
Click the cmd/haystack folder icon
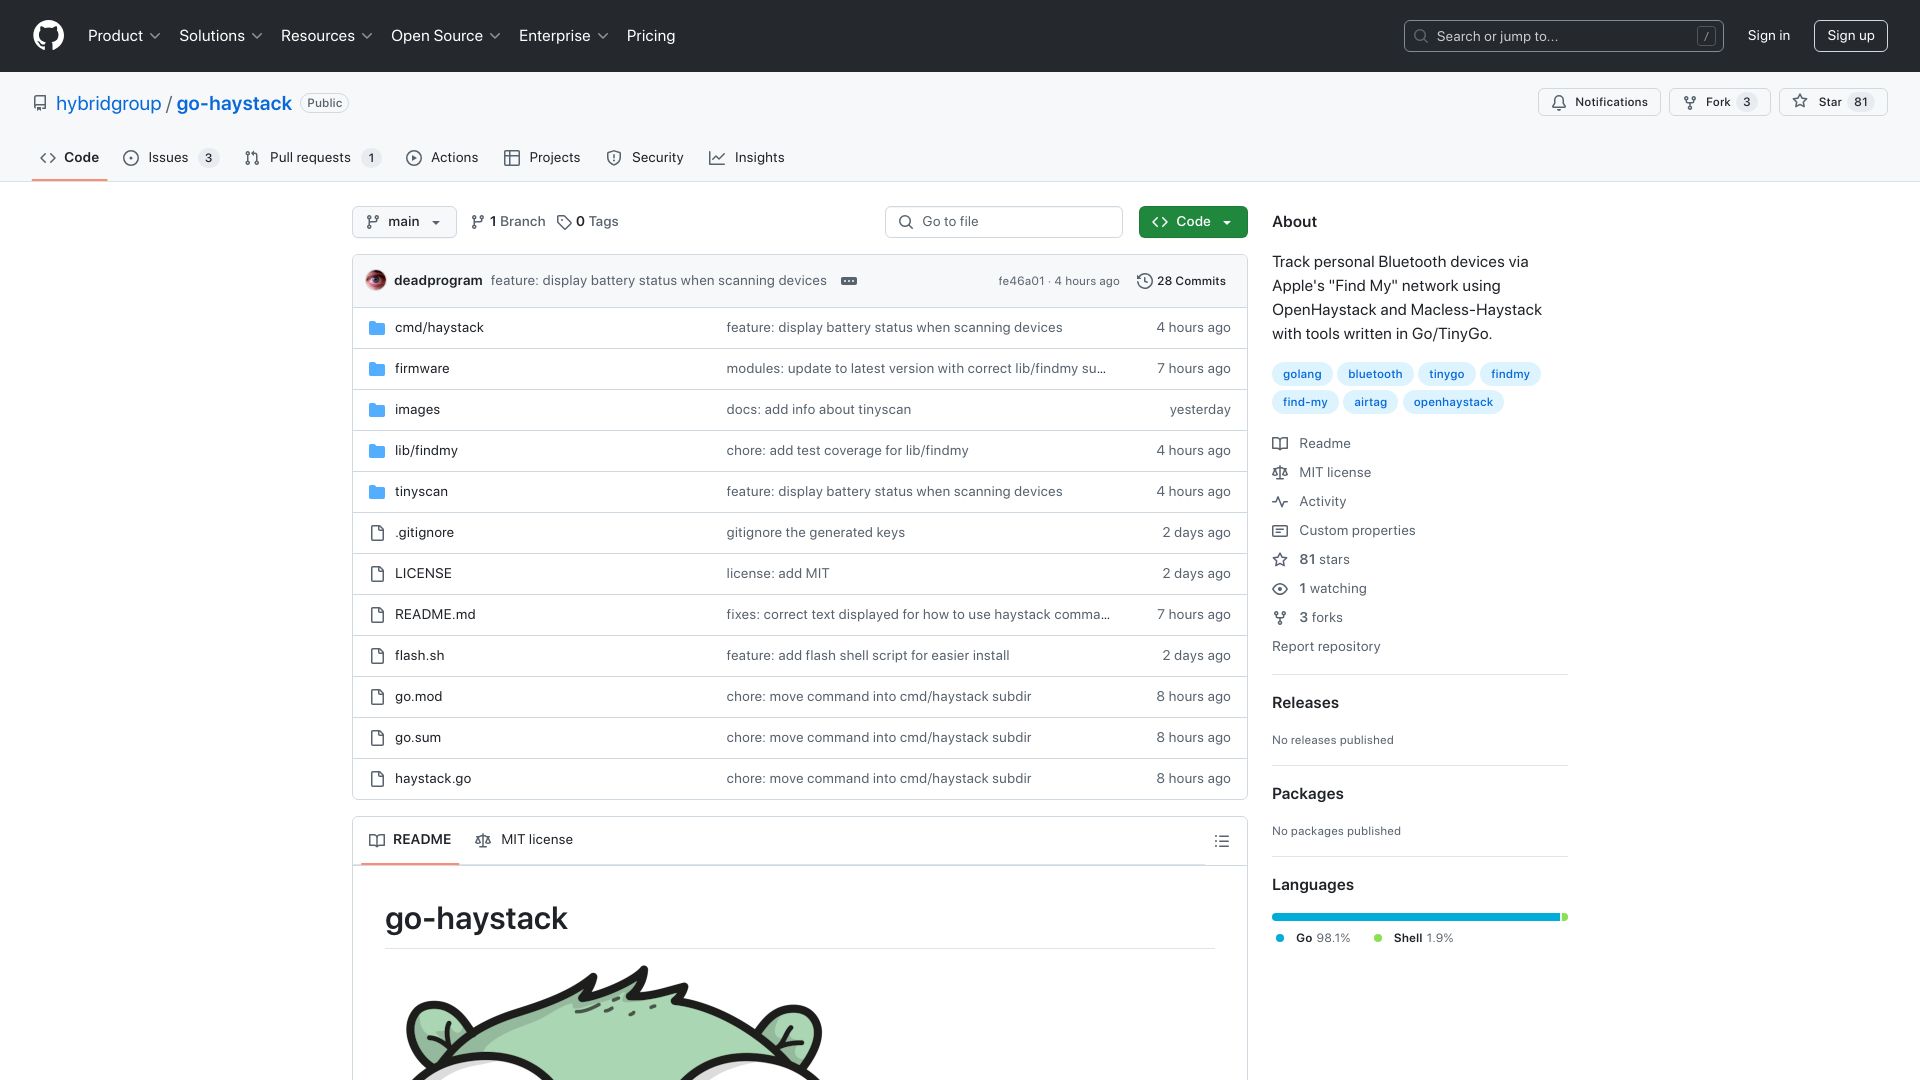click(x=377, y=328)
